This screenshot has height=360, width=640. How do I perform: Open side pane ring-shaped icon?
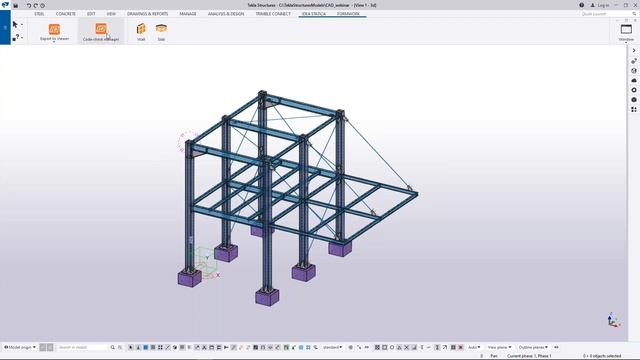634,90
